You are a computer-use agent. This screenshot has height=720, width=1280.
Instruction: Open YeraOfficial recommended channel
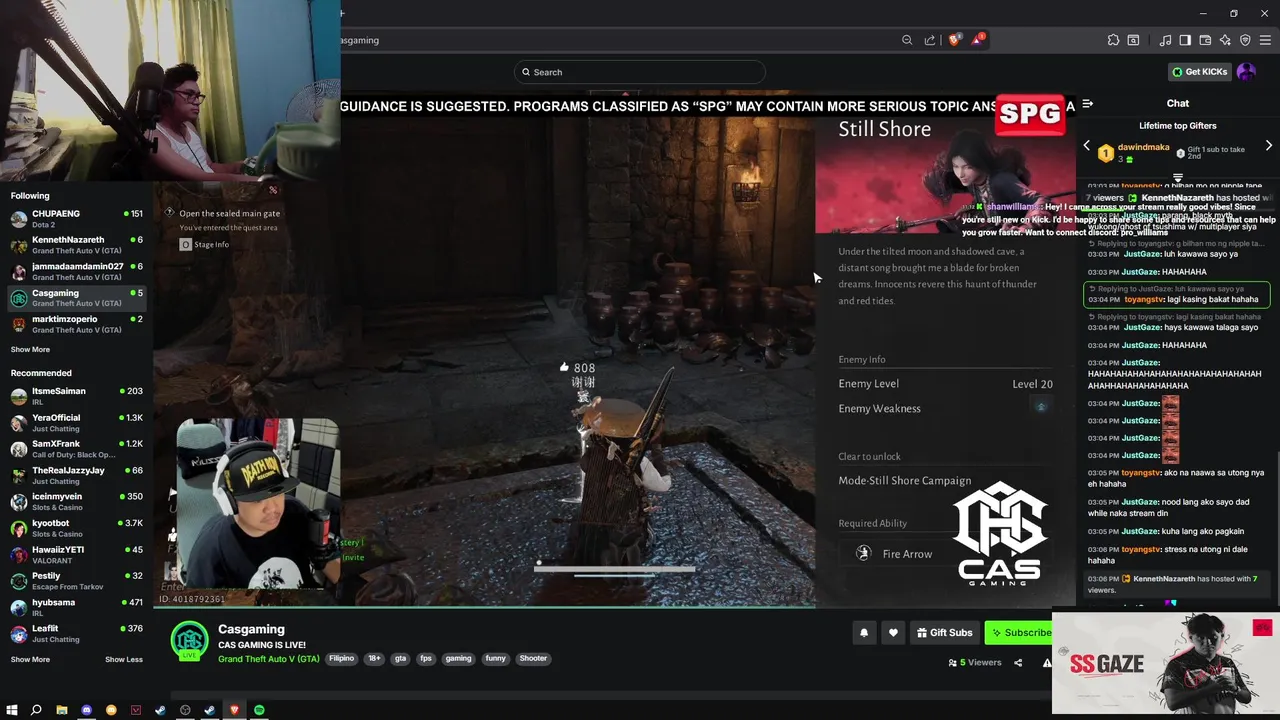click(x=77, y=423)
